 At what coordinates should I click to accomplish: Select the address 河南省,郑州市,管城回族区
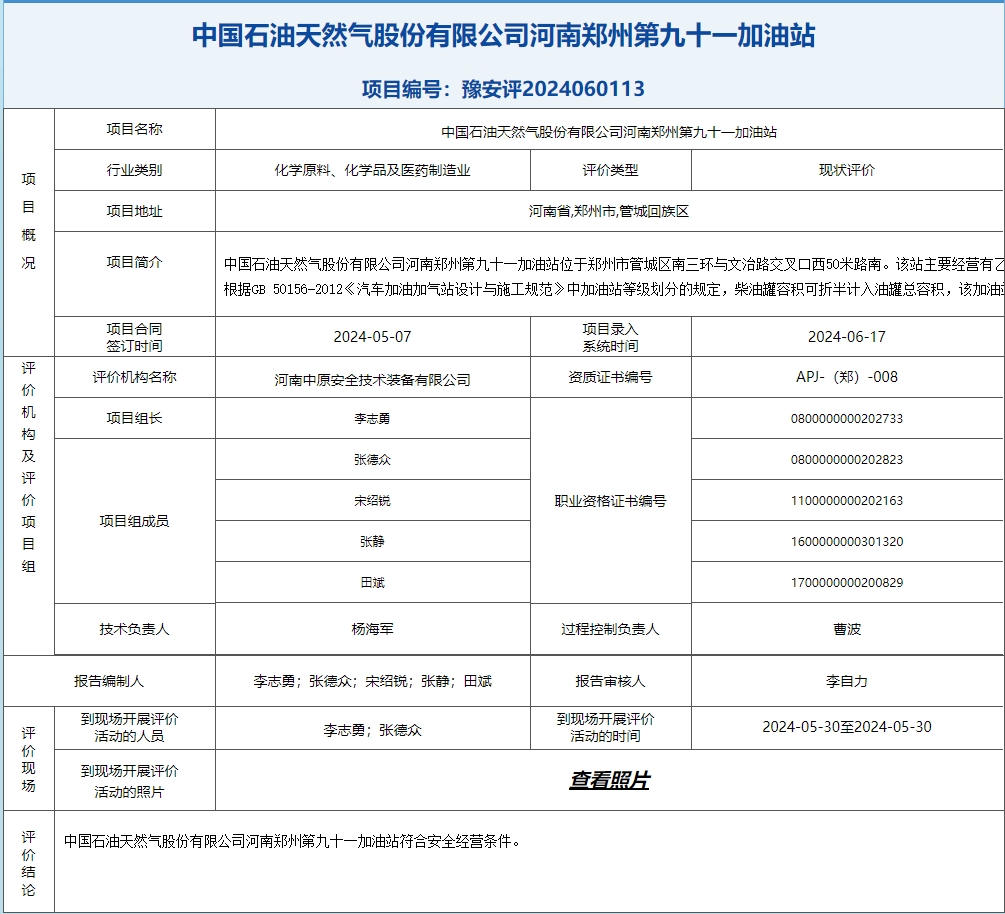[609, 211]
